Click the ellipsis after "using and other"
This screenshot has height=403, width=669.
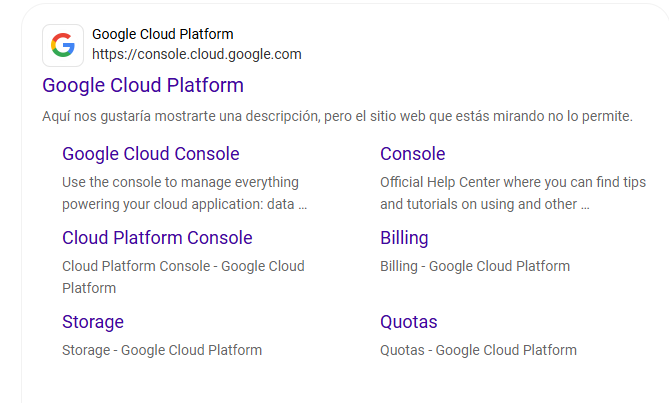click(585, 205)
